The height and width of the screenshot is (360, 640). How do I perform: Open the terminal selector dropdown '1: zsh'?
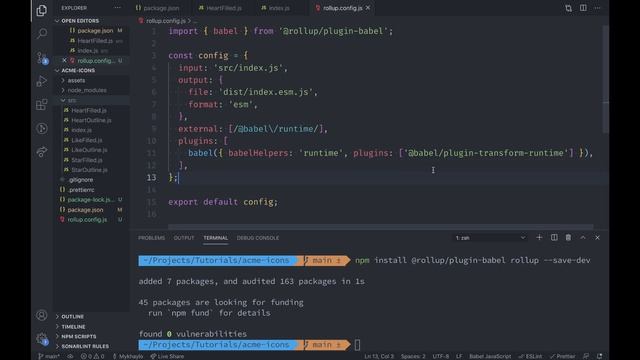pos(490,238)
